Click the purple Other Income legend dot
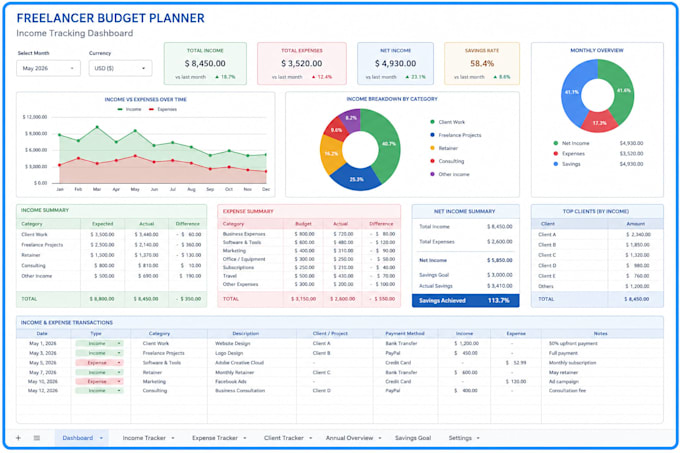The width and height of the screenshot is (680, 453). tap(432, 174)
